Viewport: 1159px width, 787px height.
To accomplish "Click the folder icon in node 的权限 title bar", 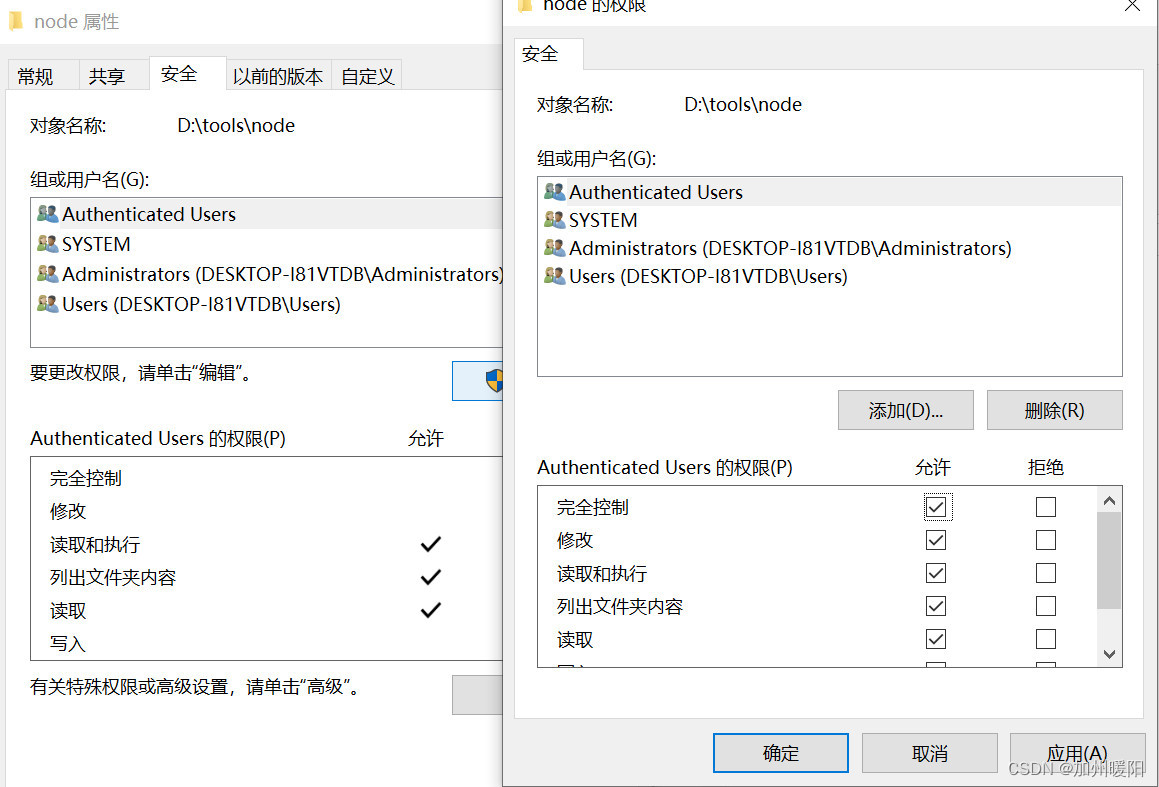I will [x=525, y=6].
